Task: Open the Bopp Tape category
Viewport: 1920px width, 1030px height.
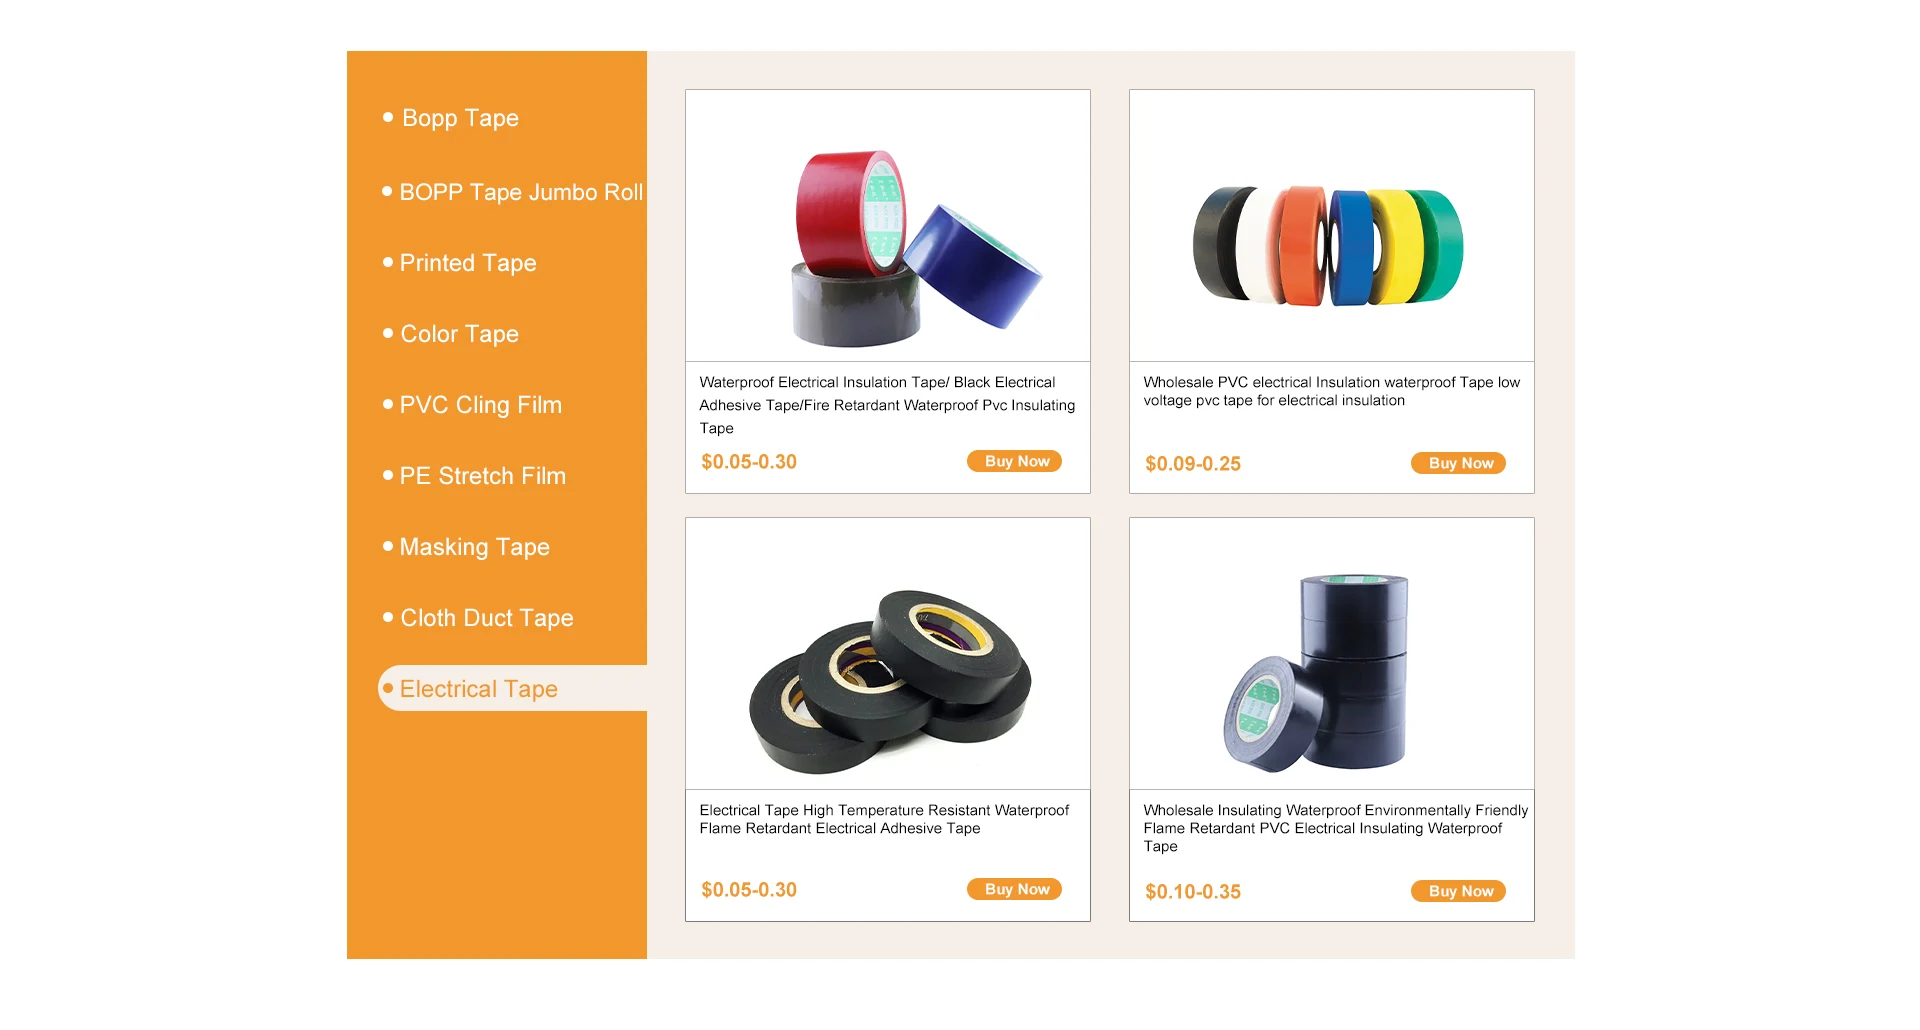Action: point(460,118)
